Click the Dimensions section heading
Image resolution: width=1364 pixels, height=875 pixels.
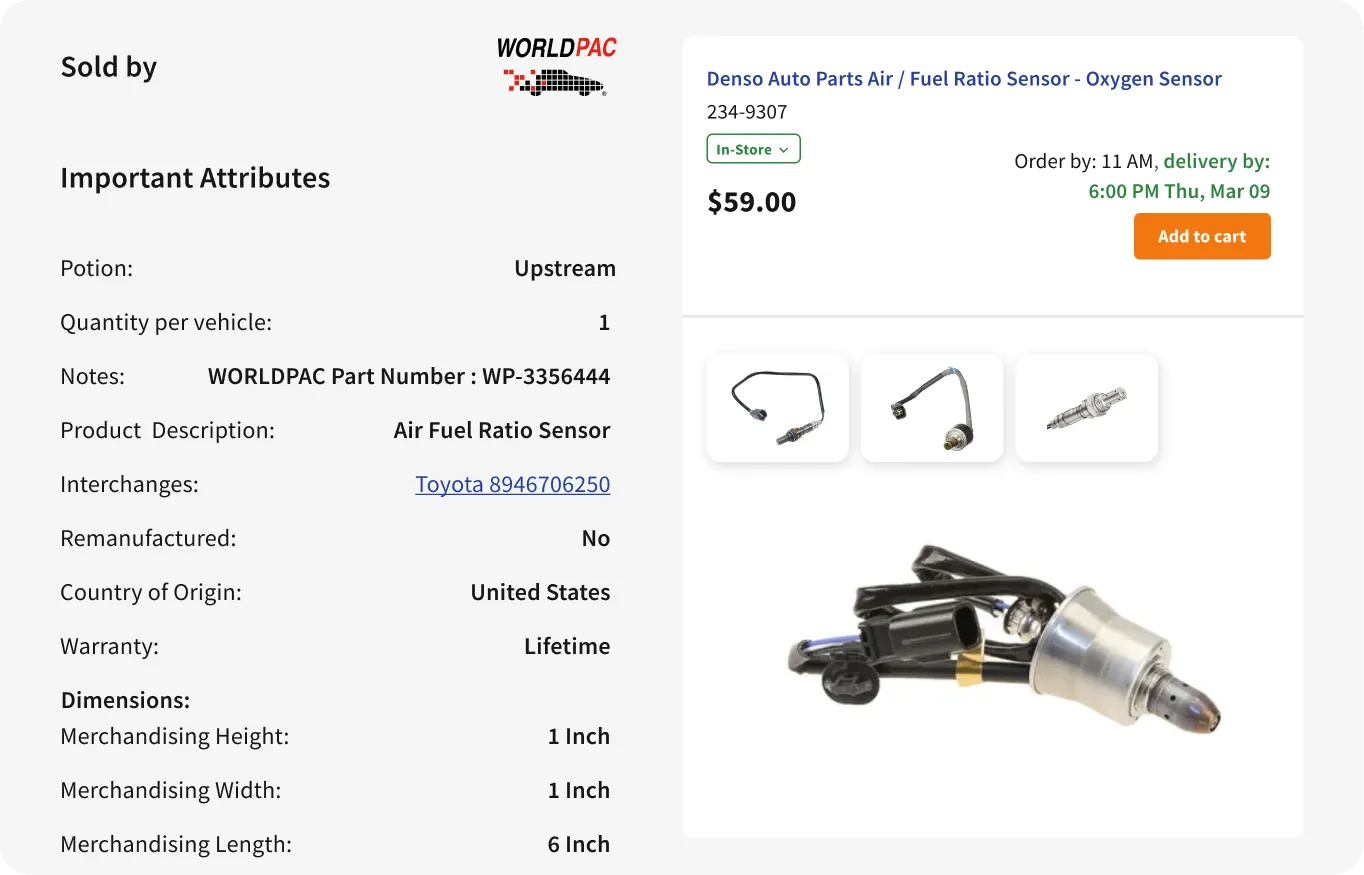(x=125, y=700)
